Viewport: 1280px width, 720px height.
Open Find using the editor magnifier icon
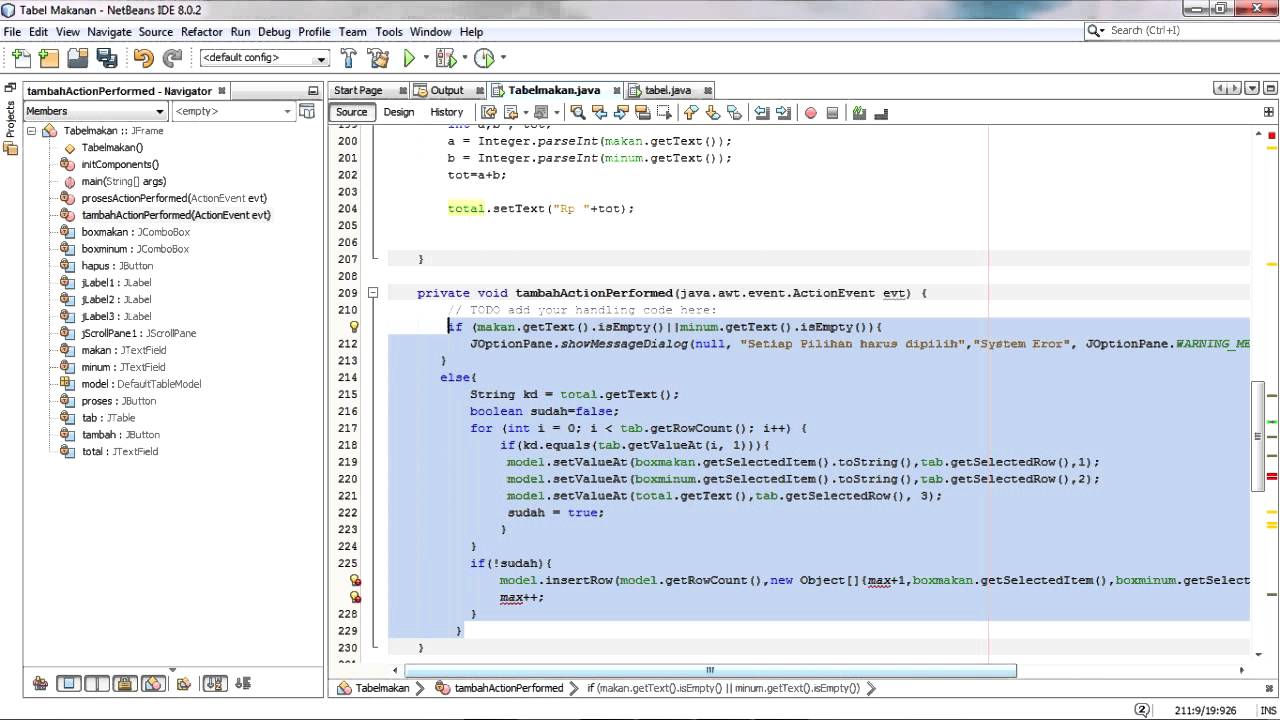pyautogui.click(x=578, y=112)
